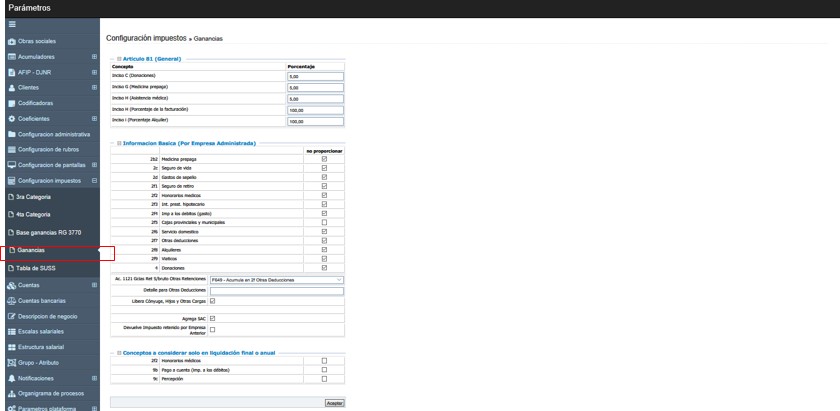
Task: Check the Cajas provinciales y municipales checkbox
Action: coord(324,222)
